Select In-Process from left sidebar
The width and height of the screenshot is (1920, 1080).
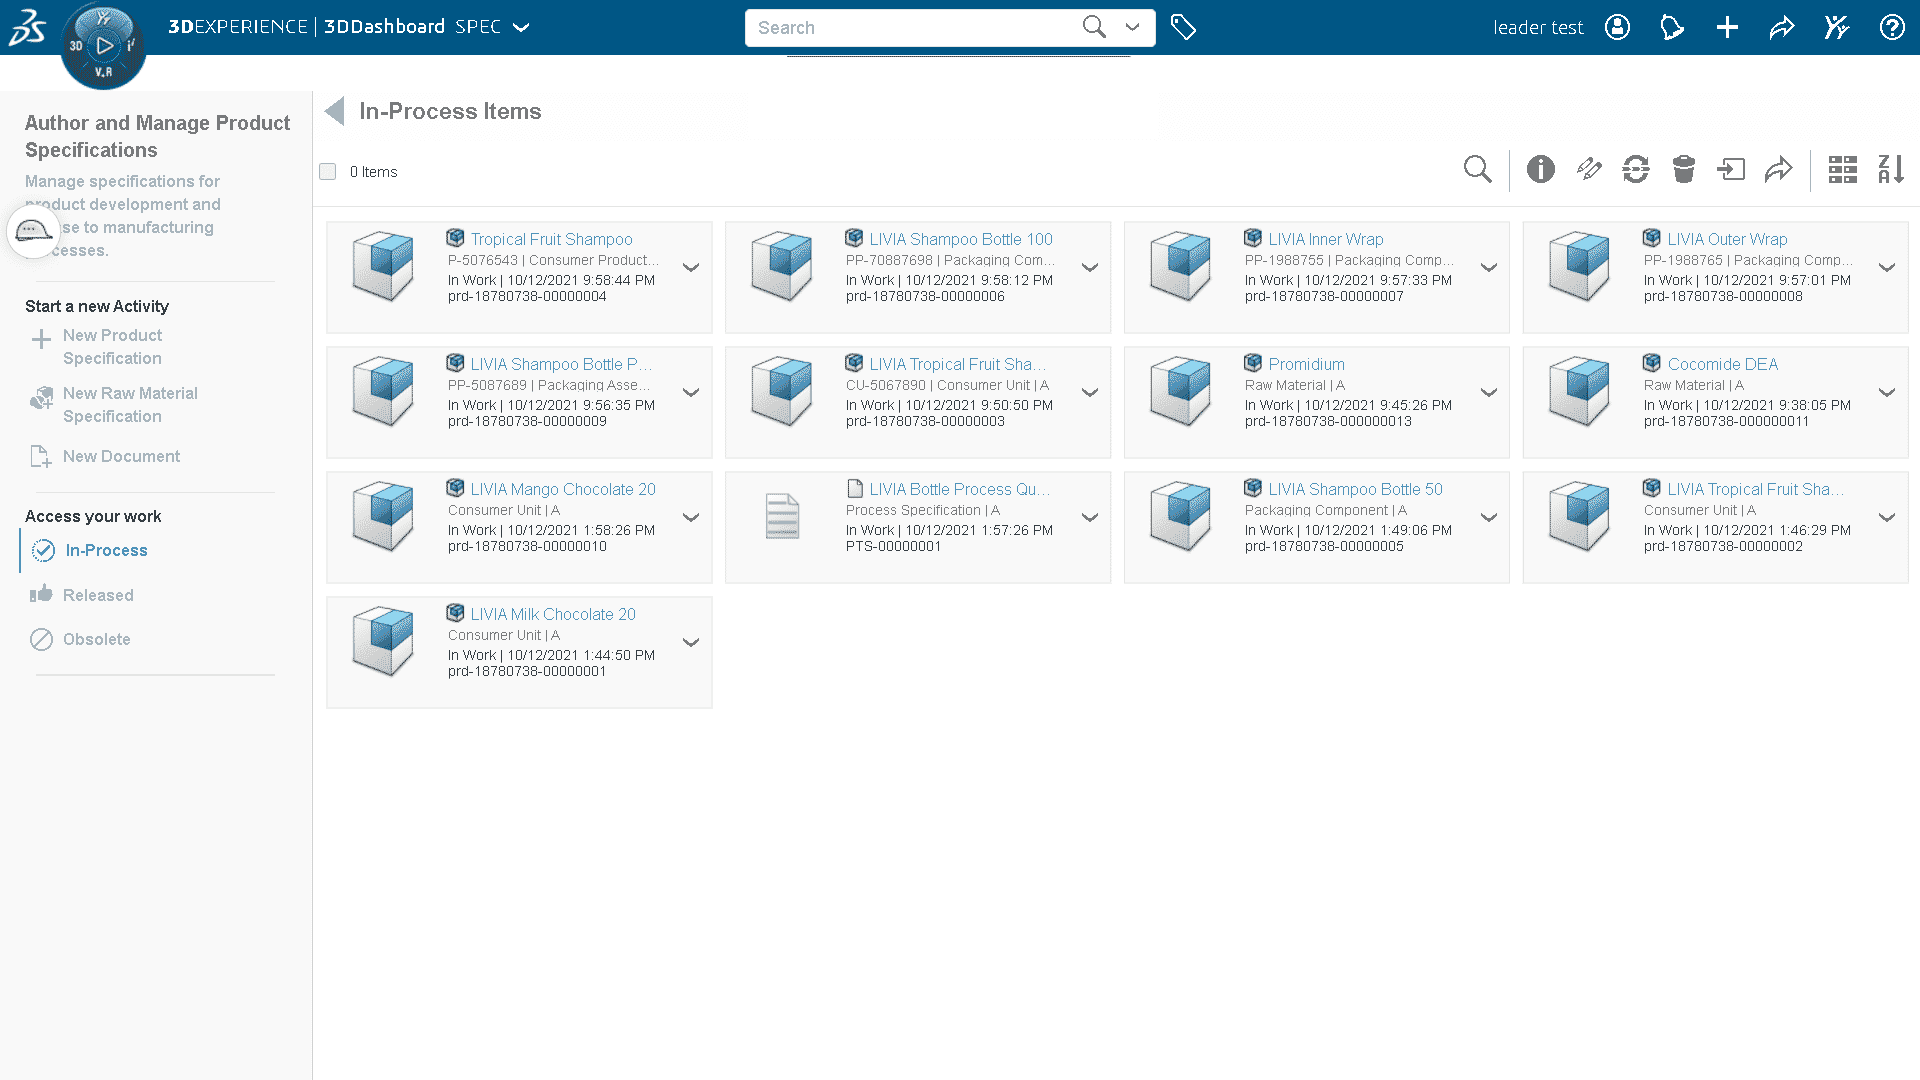coord(105,550)
